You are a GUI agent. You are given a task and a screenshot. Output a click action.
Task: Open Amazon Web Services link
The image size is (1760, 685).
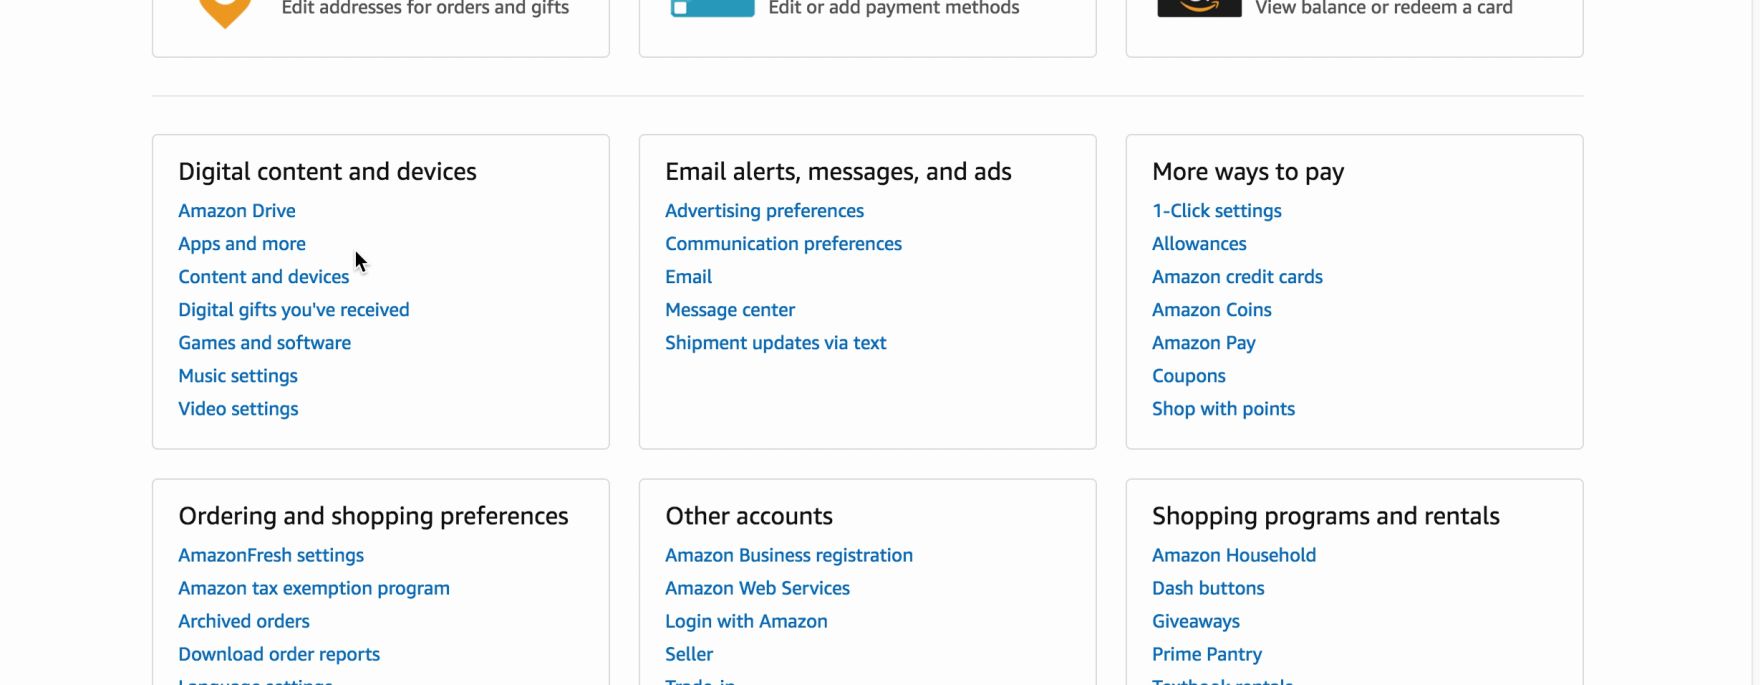click(757, 588)
